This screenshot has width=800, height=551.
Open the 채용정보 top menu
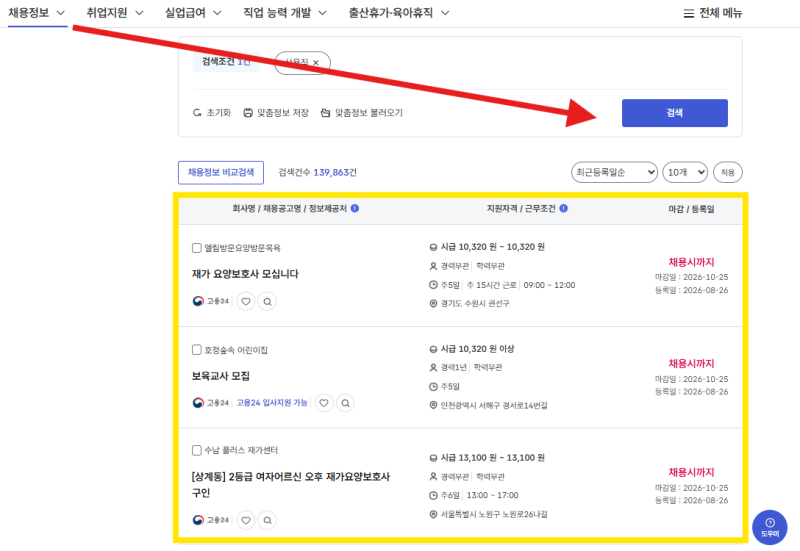pyautogui.click(x=29, y=13)
